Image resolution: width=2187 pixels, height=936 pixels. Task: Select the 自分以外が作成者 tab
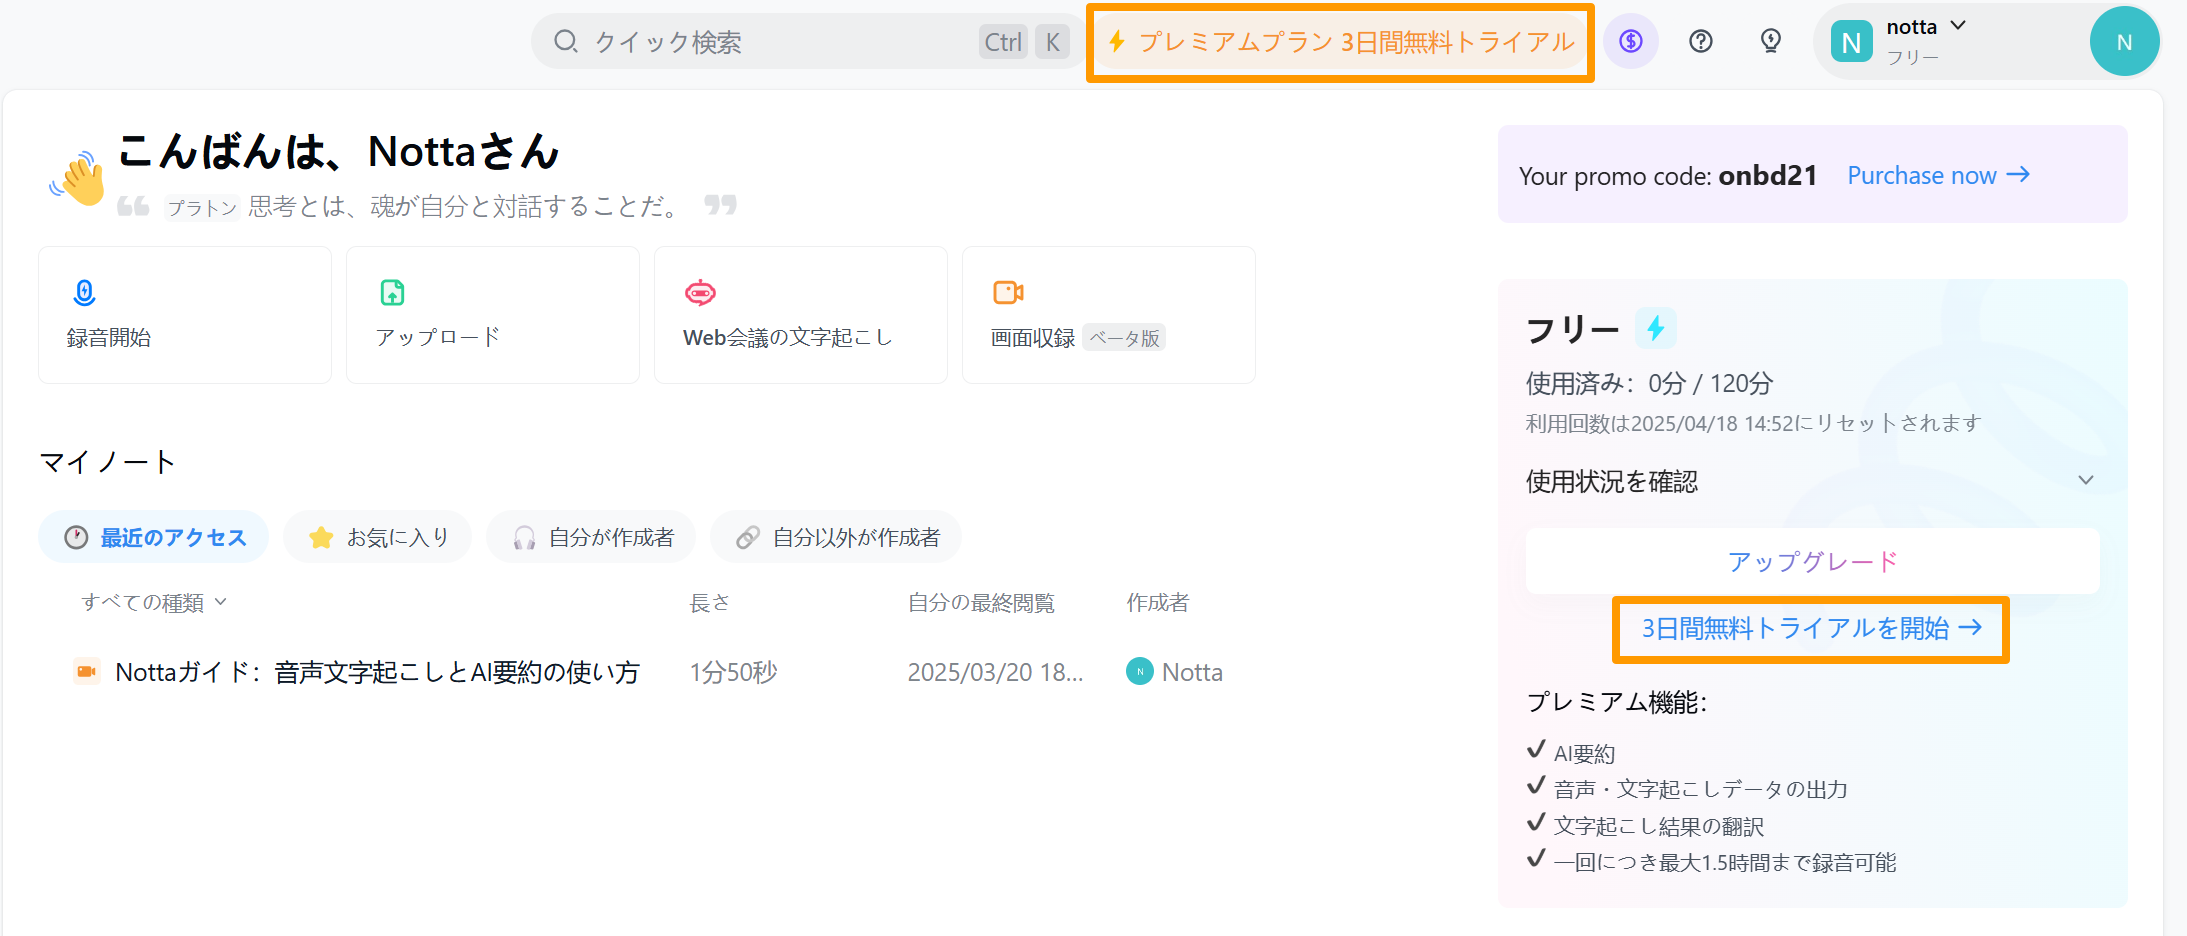836,537
